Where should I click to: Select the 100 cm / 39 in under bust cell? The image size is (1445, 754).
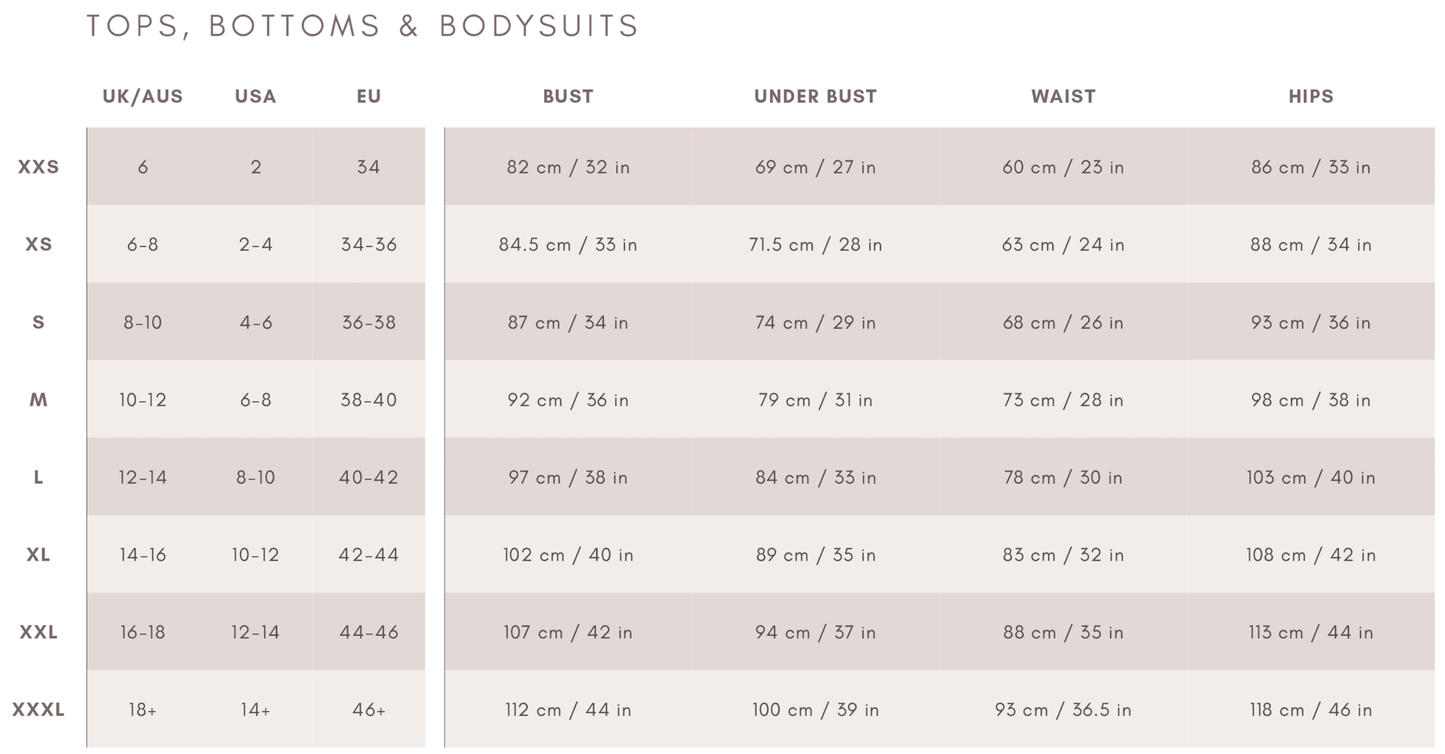(815, 710)
